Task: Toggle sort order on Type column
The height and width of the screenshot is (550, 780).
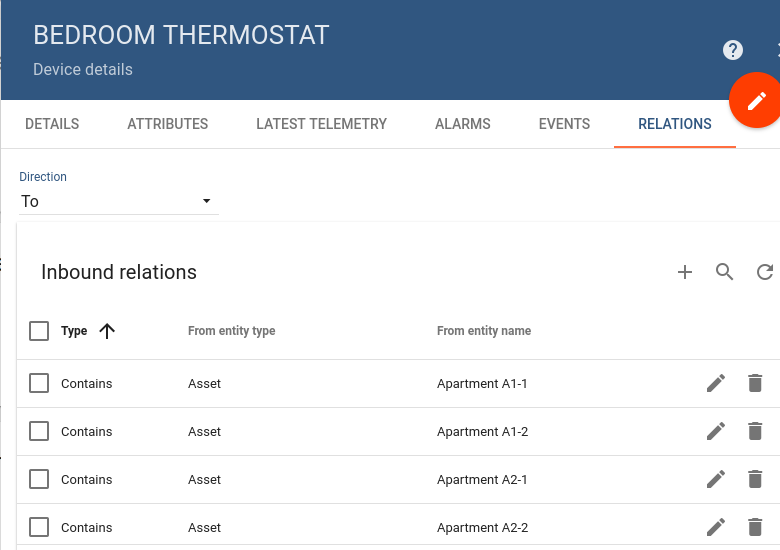Action: point(75,331)
